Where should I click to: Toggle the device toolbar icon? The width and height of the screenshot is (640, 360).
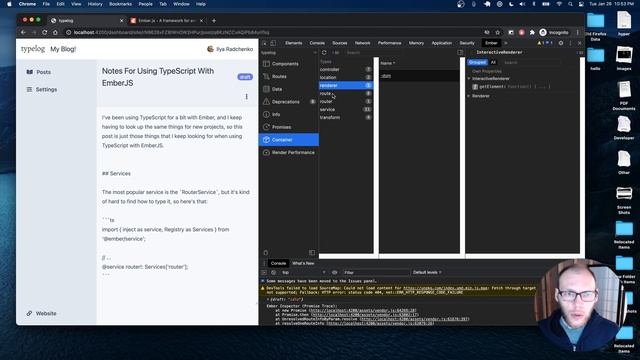tap(273, 43)
